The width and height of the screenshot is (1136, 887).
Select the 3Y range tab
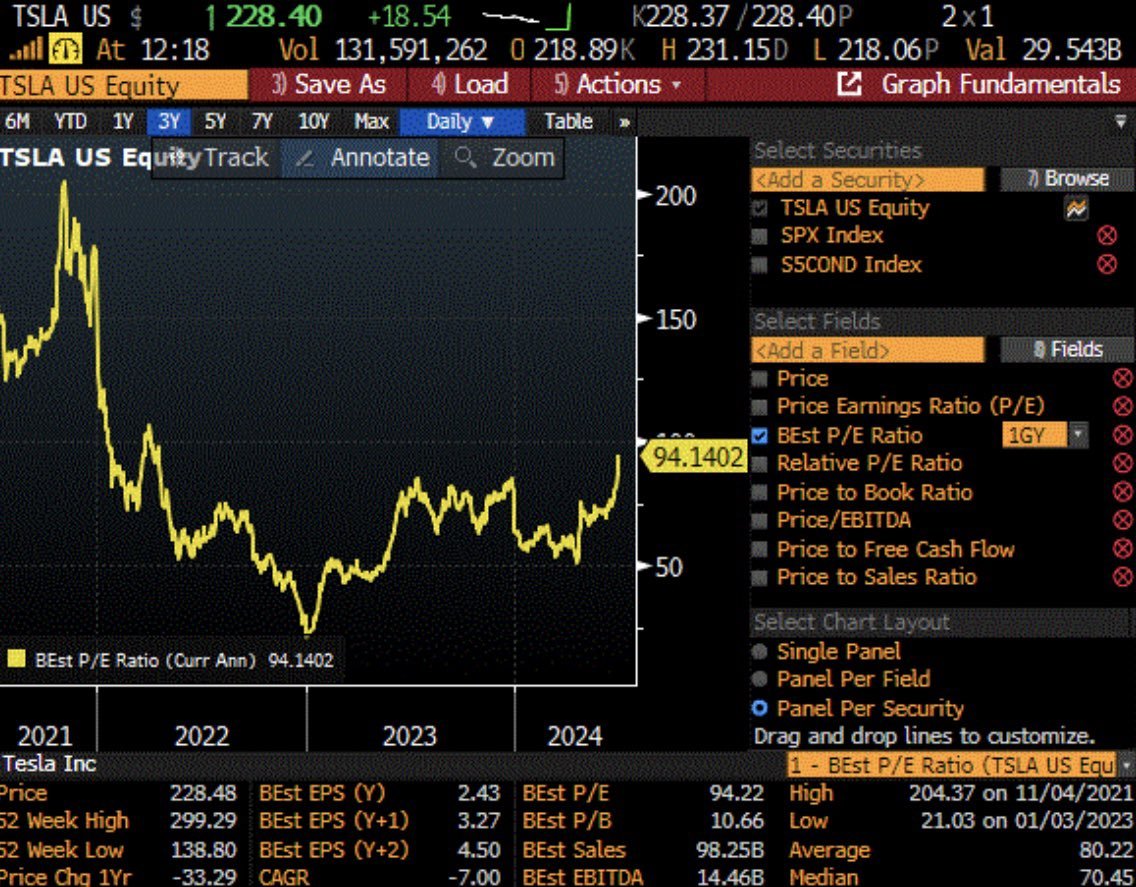169,122
